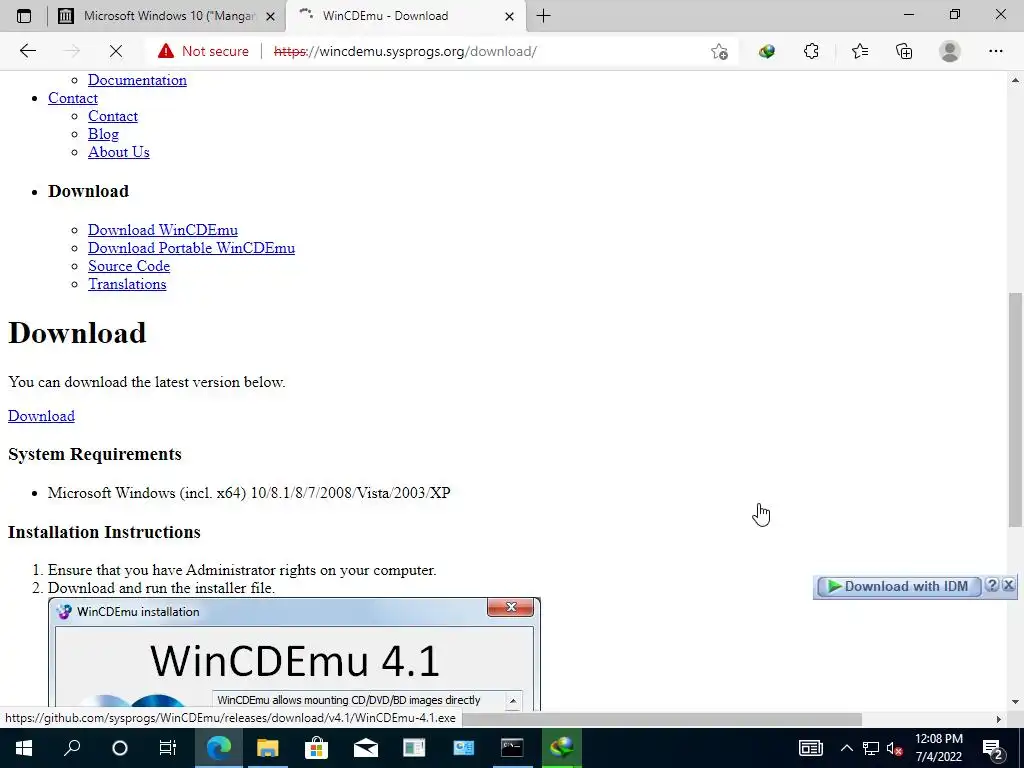This screenshot has height=768, width=1024.
Task: Follow the Download Portable WinCDEmu link
Action: click(x=191, y=248)
